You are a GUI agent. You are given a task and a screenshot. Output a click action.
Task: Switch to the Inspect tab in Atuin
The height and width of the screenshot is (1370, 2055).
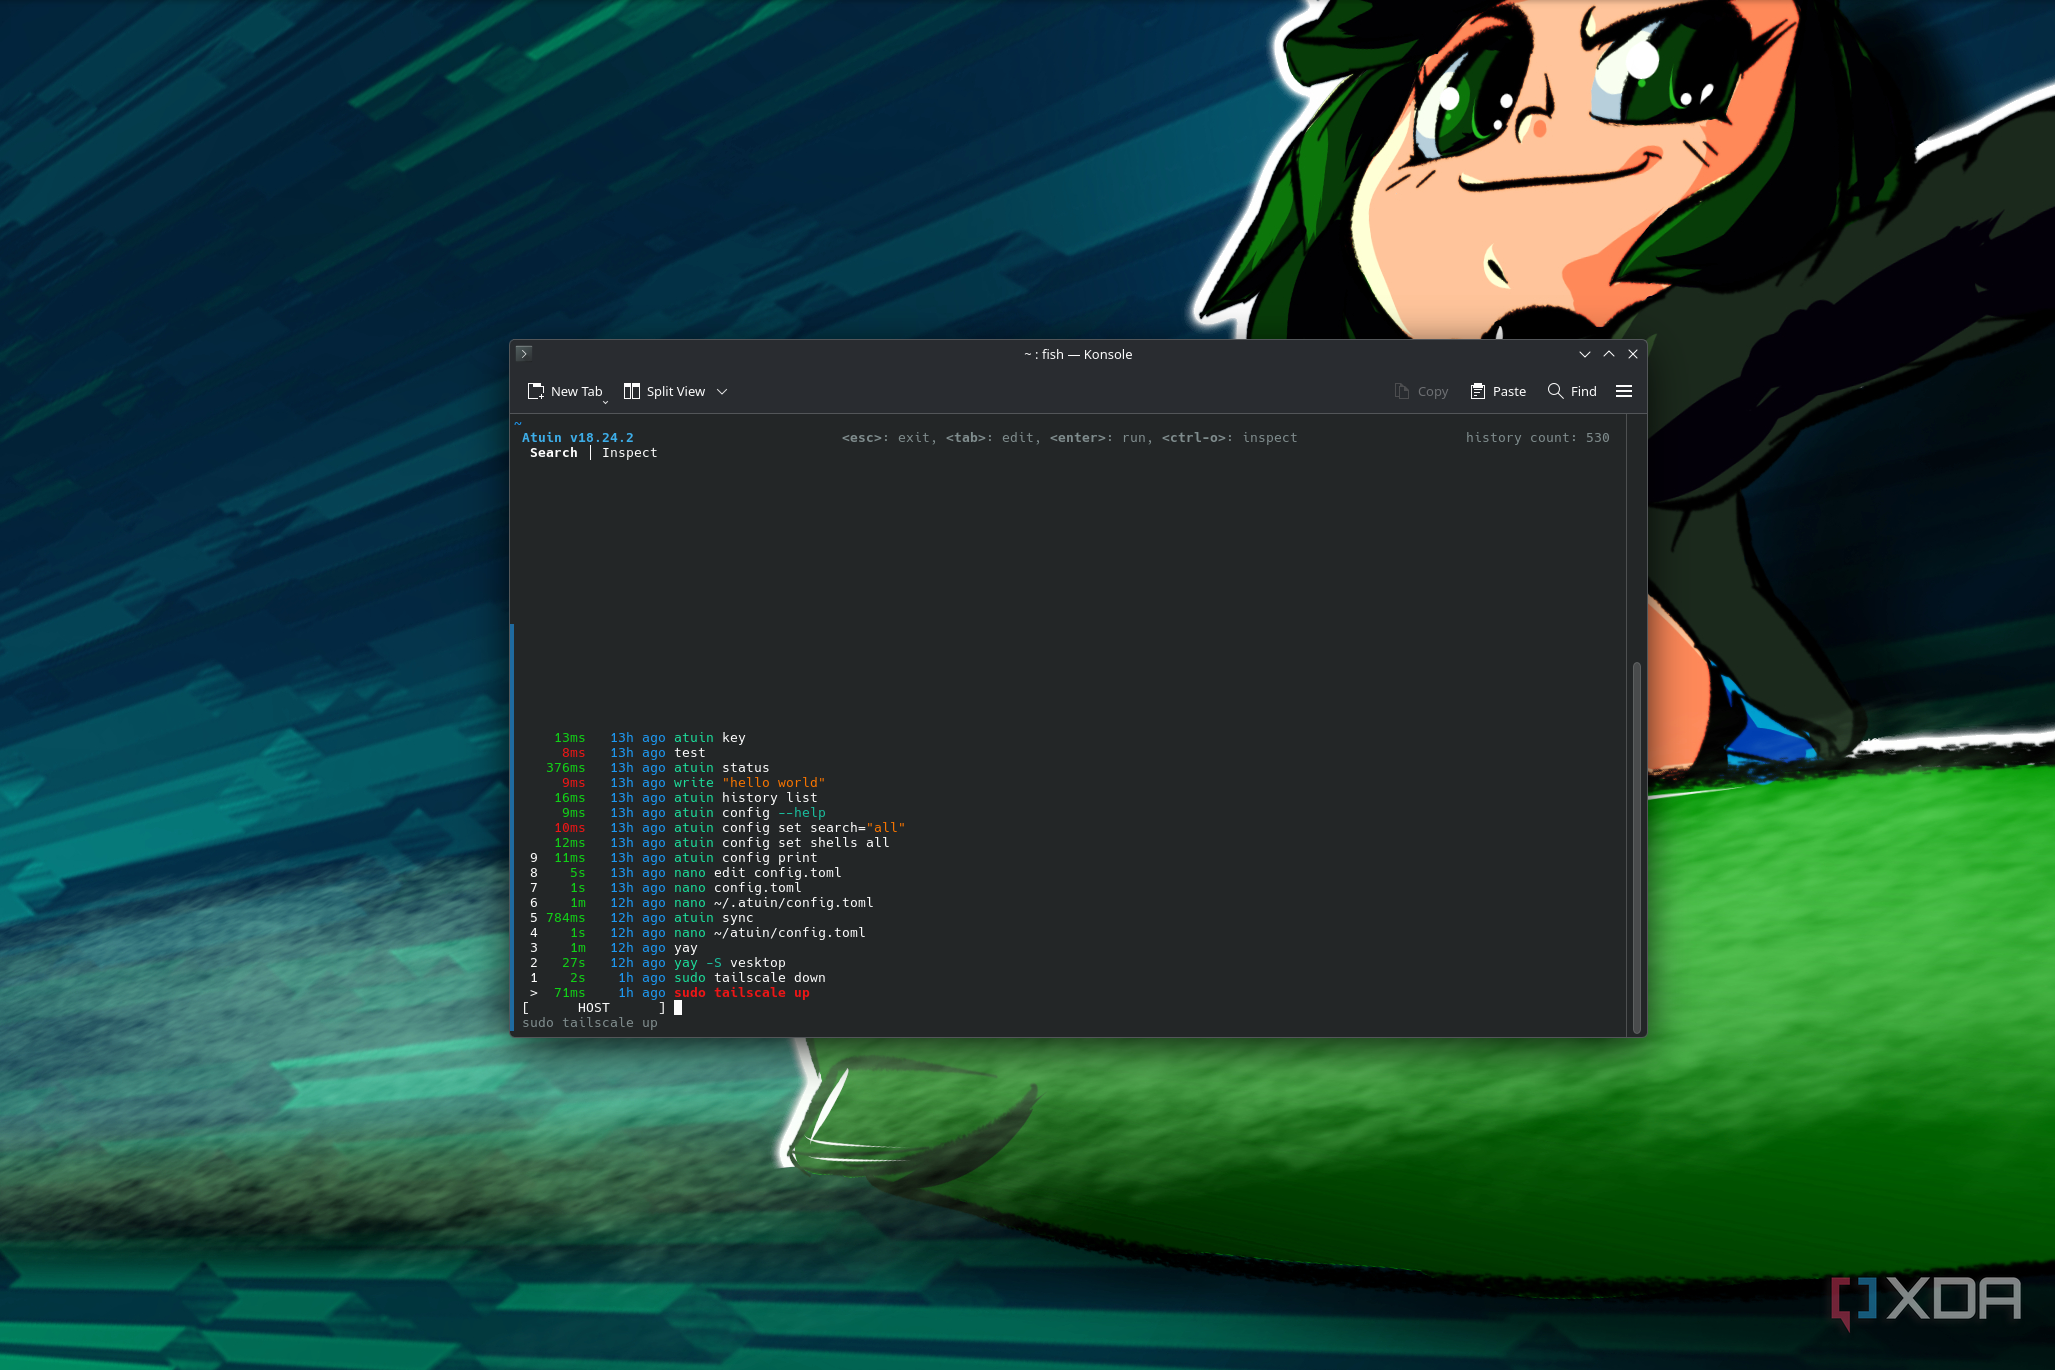(x=629, y=453)
